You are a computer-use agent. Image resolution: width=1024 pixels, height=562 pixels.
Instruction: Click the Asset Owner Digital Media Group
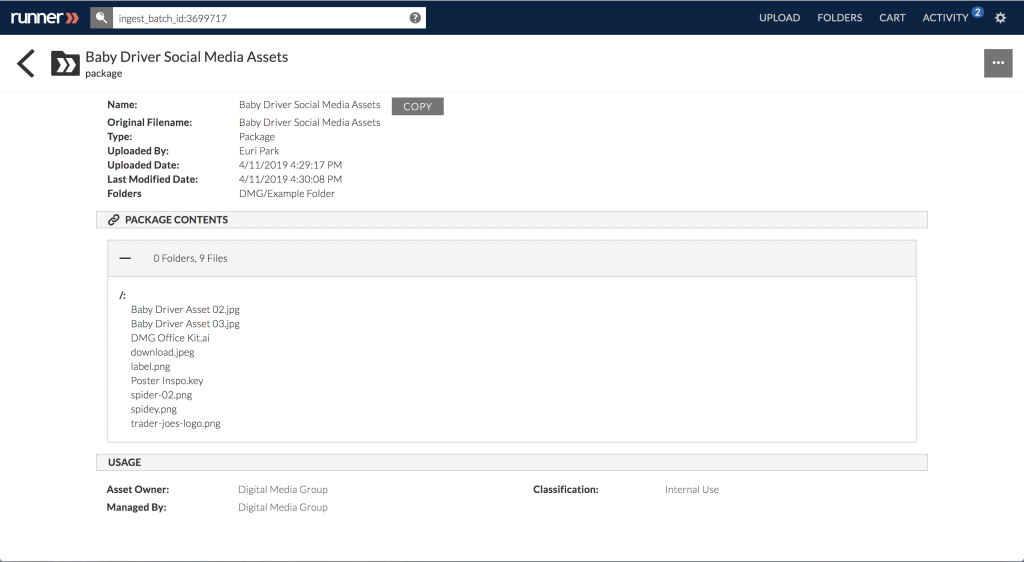283,490
